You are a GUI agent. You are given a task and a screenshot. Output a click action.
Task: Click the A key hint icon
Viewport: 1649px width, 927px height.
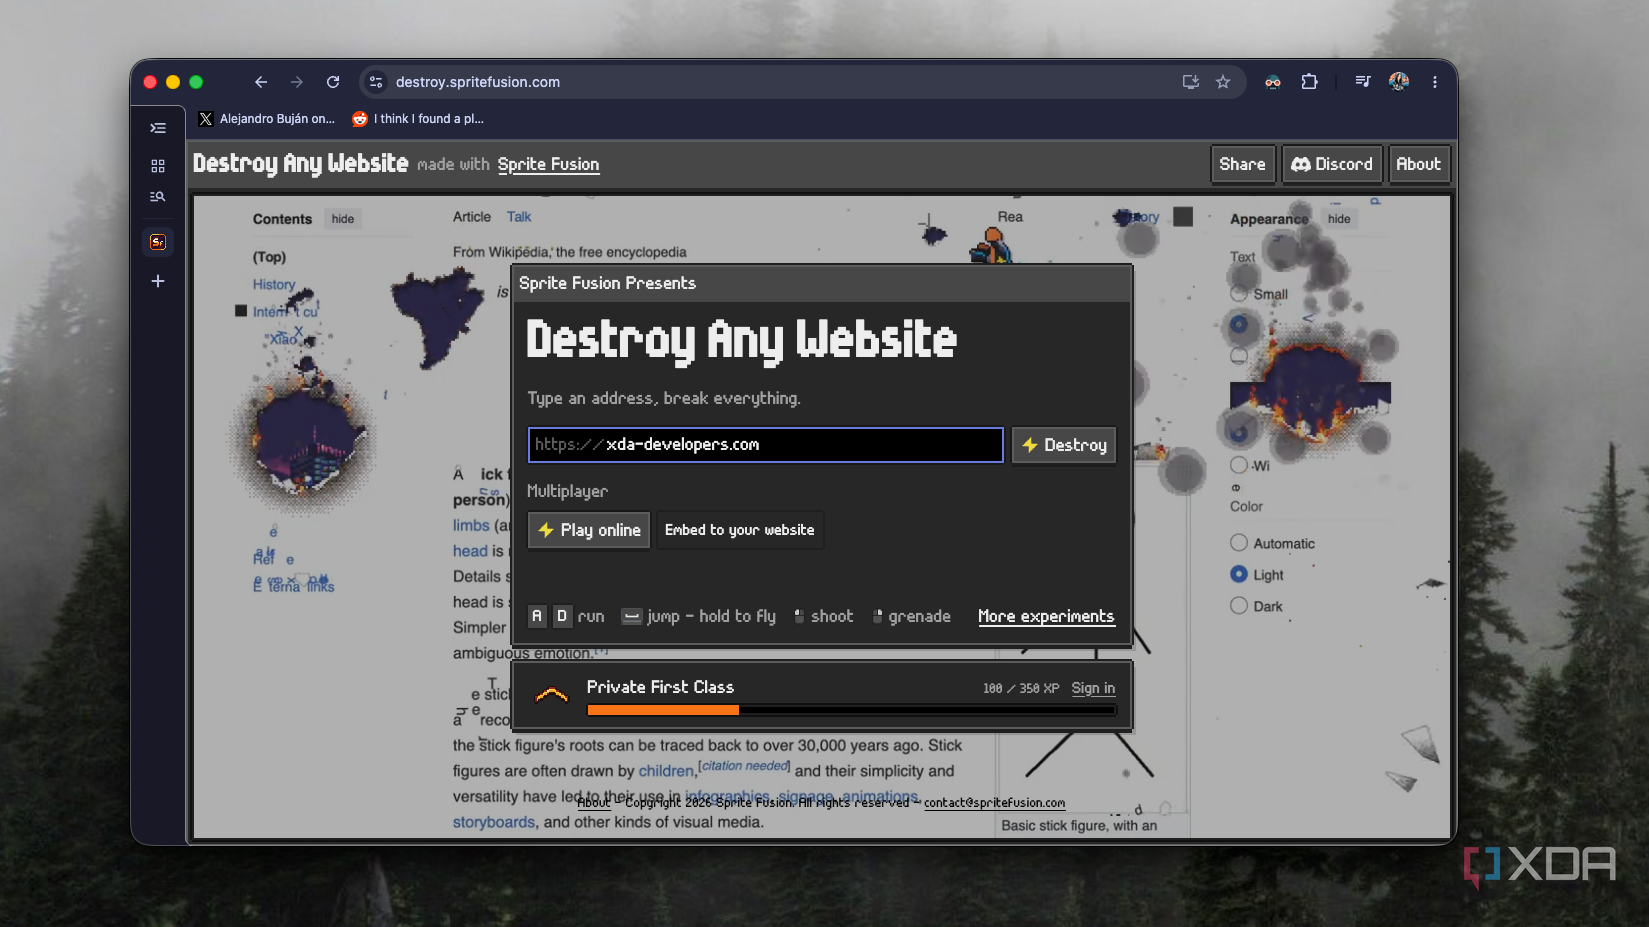(x=537, y=616)
